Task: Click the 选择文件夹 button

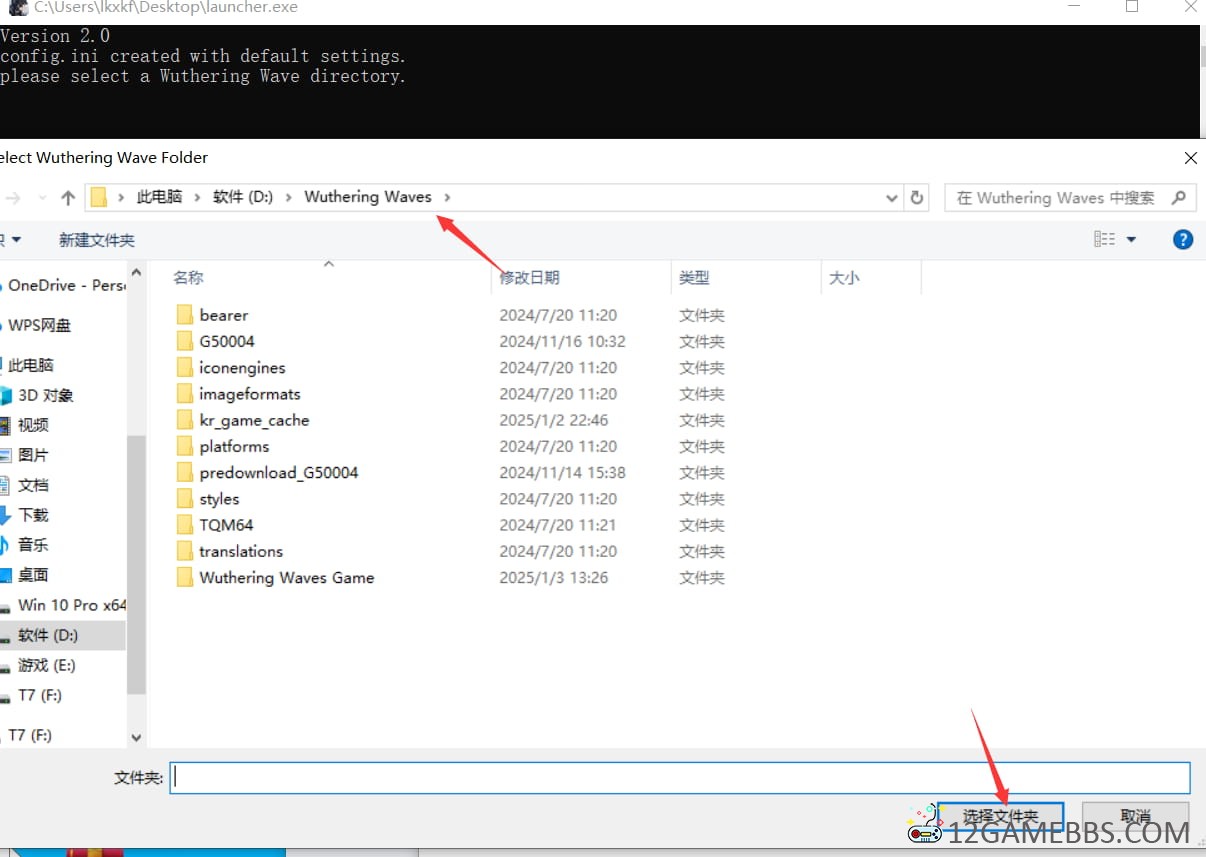Action: [1000, 816]
